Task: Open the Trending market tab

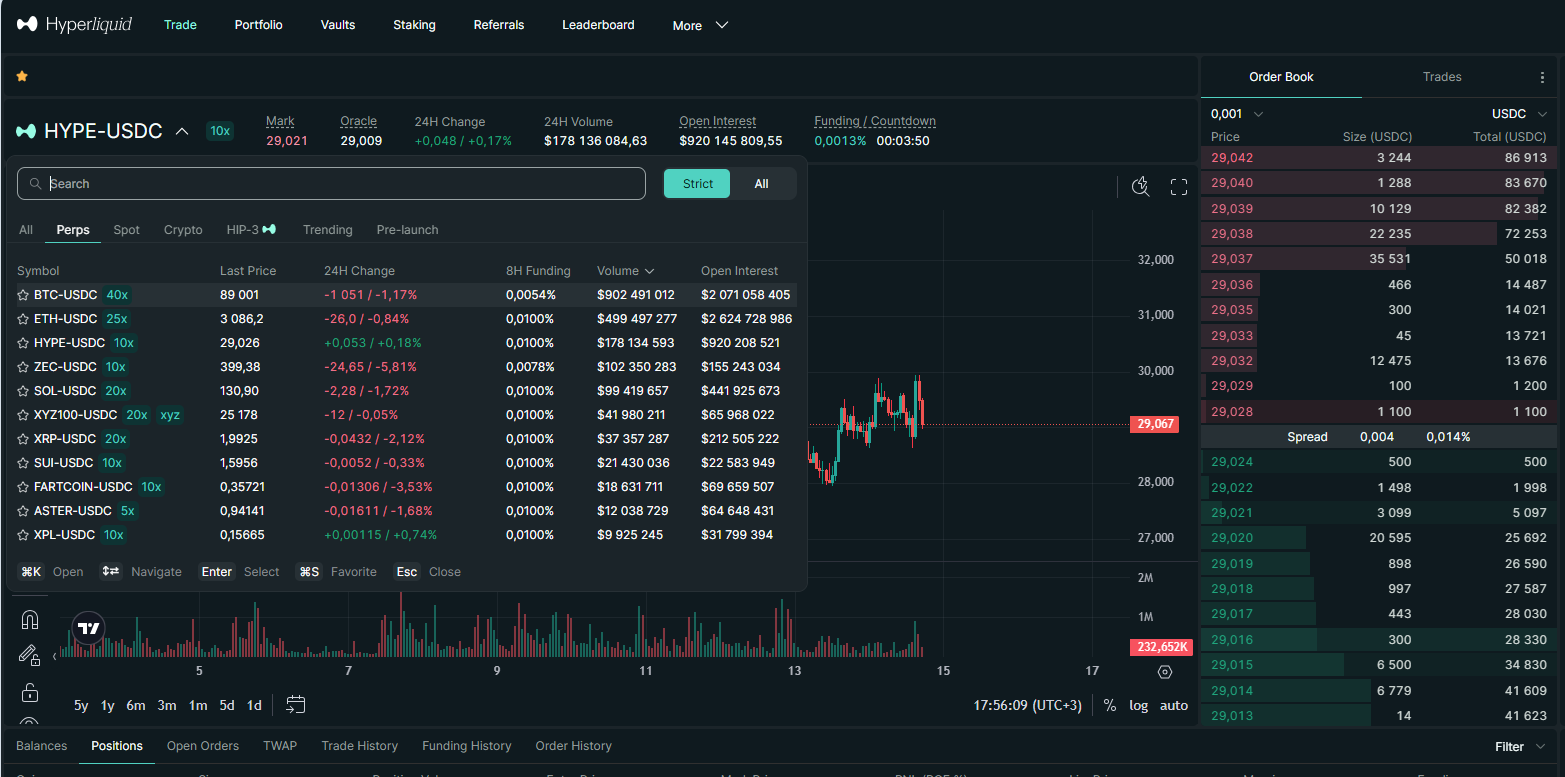Action: 328,230
